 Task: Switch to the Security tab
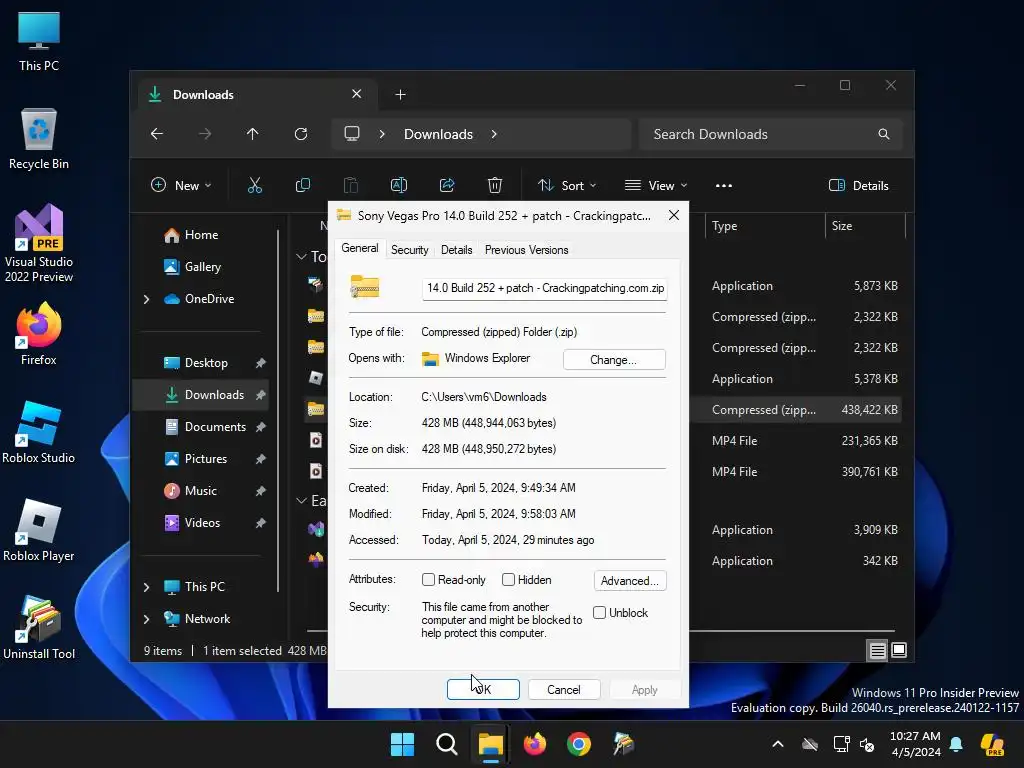pos(409,249)
